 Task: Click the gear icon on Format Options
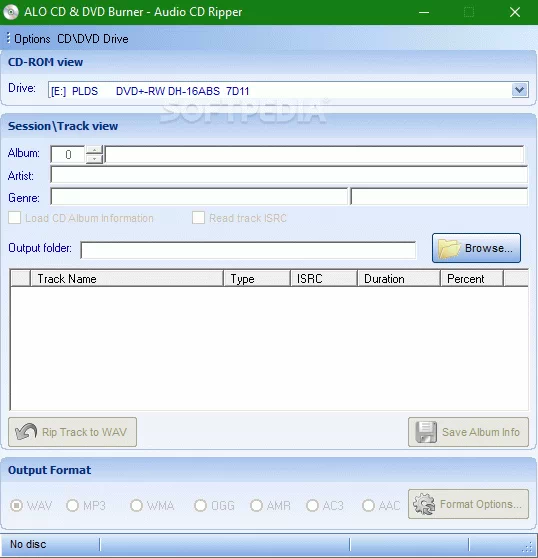coord(424,504)
